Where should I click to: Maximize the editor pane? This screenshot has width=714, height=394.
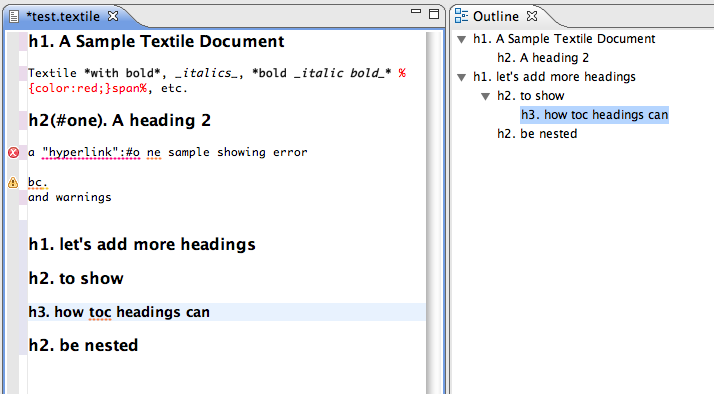point(434,14)
